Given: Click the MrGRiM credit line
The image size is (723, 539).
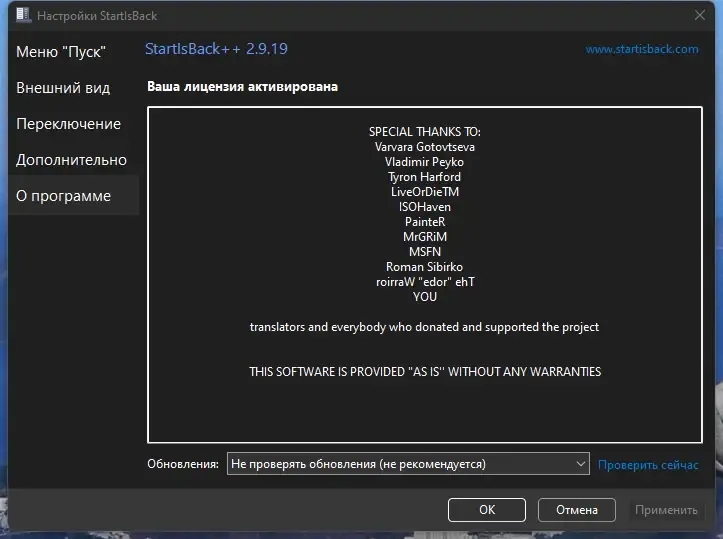Looking at the screenshot, I should 425,237.
